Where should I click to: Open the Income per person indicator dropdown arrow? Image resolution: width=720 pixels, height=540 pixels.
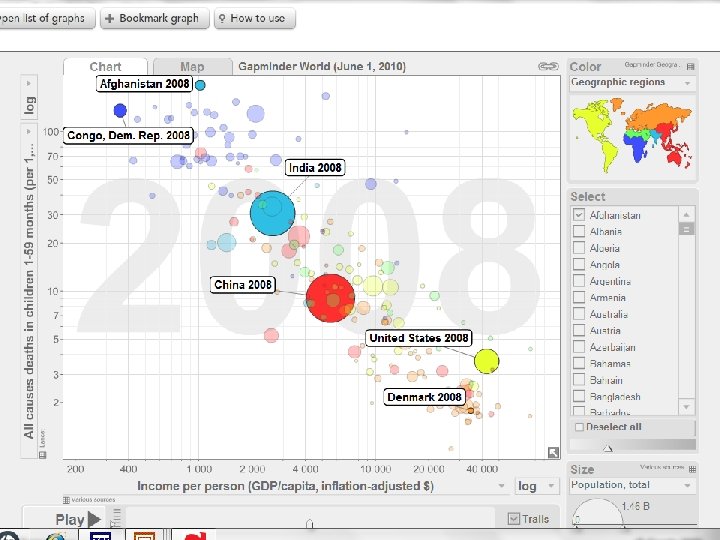coord(501,485)
